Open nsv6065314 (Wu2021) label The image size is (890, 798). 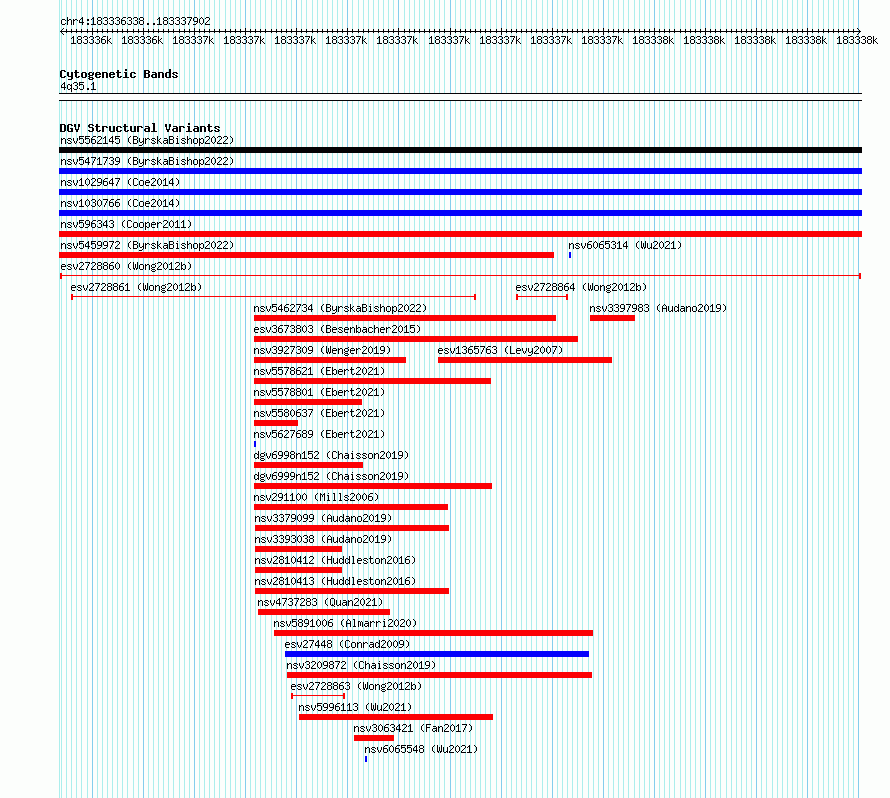(625, 245)
